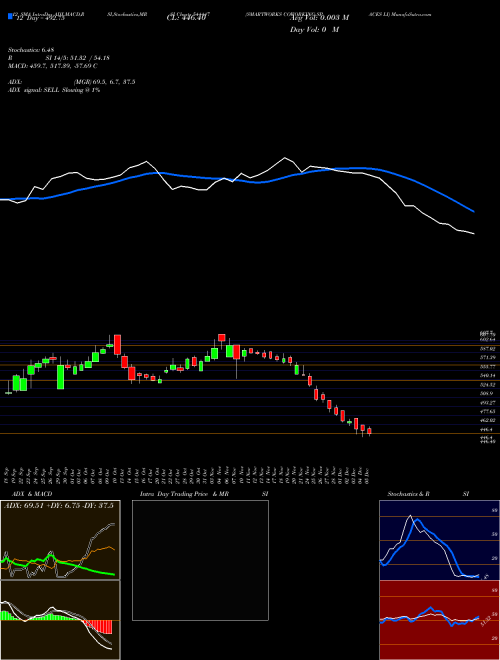
Task: Click the RSI 14/5 values line
Action: pyautogui.click(x=59, y=58)
